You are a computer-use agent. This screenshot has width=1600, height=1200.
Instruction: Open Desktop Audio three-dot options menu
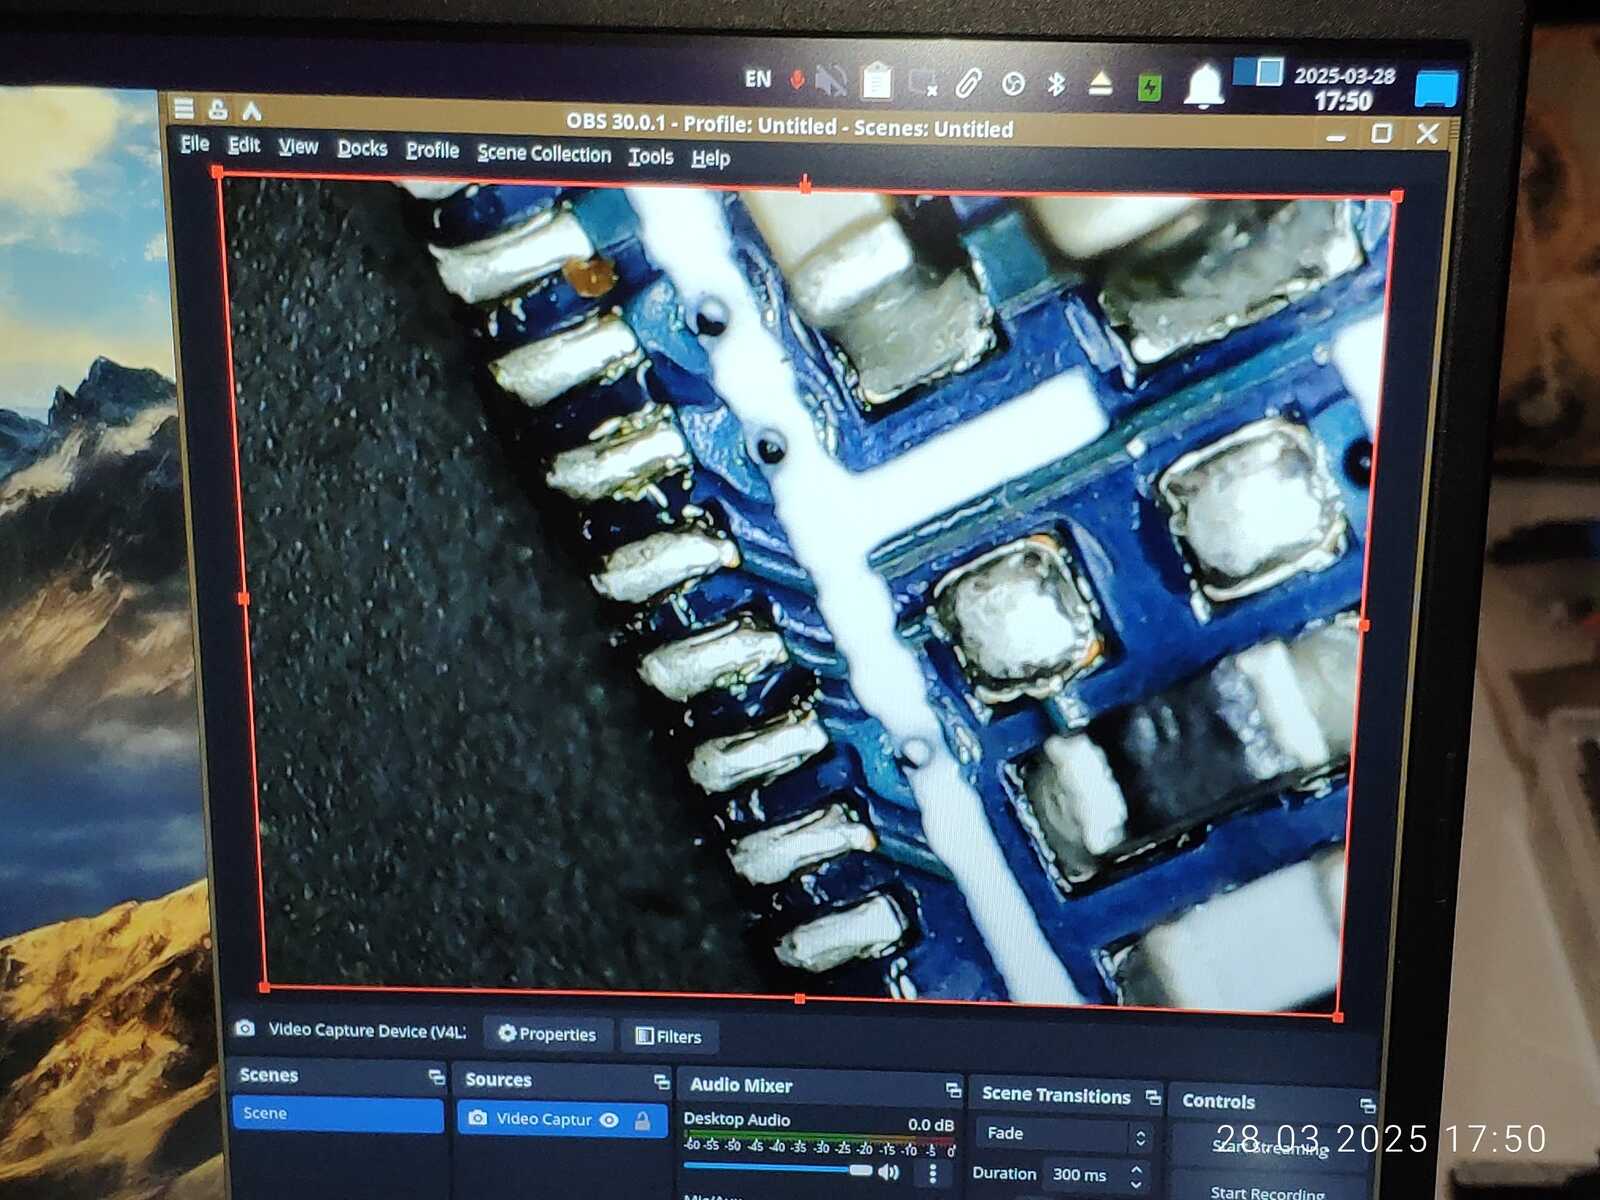[x=932, y=1172]
